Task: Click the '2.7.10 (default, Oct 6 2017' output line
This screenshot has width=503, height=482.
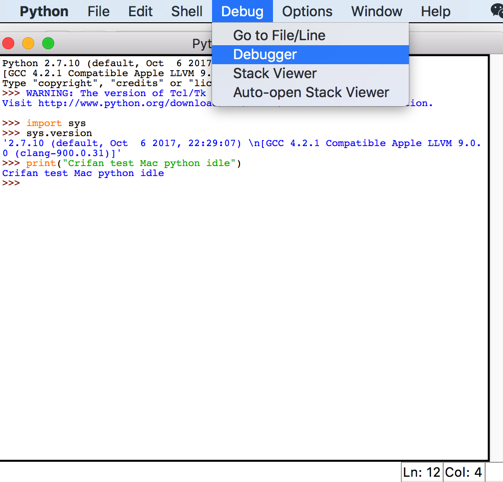Action: coord(242,143)
